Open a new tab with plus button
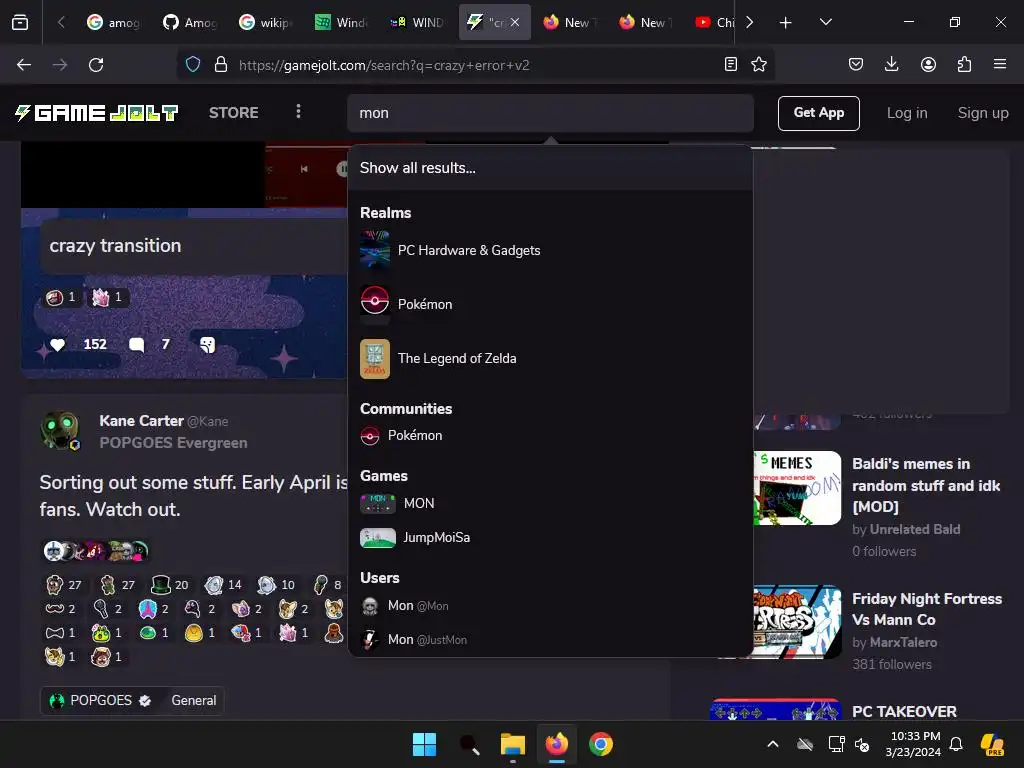The image size is (1024, 768). (786, 22)
